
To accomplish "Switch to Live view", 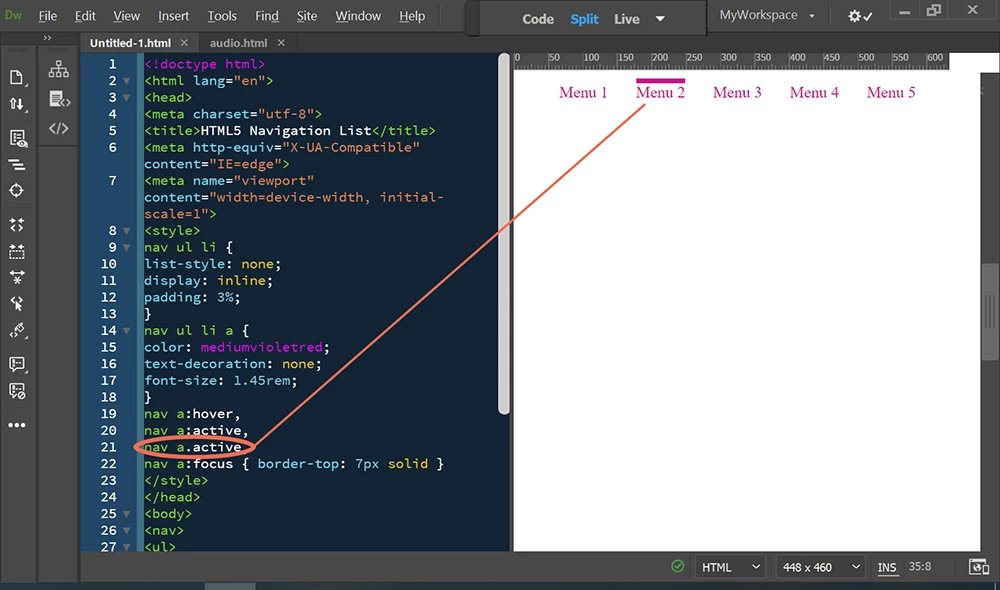I will click(x=626, y=19).
